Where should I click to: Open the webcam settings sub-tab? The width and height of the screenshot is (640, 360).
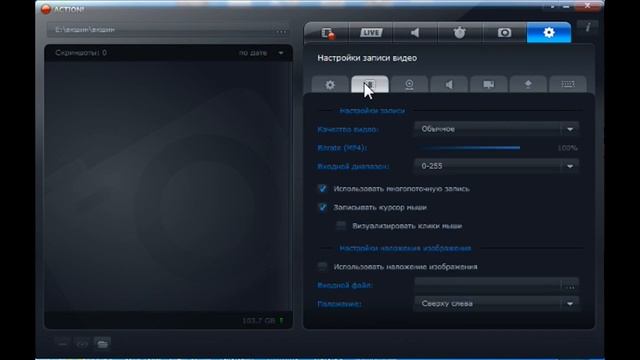409,84
